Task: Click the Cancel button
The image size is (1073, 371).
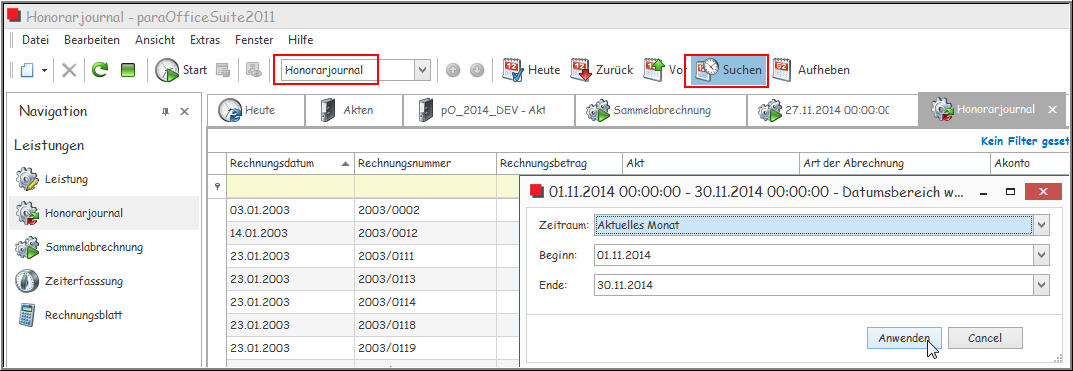Action: pos(985,337)
